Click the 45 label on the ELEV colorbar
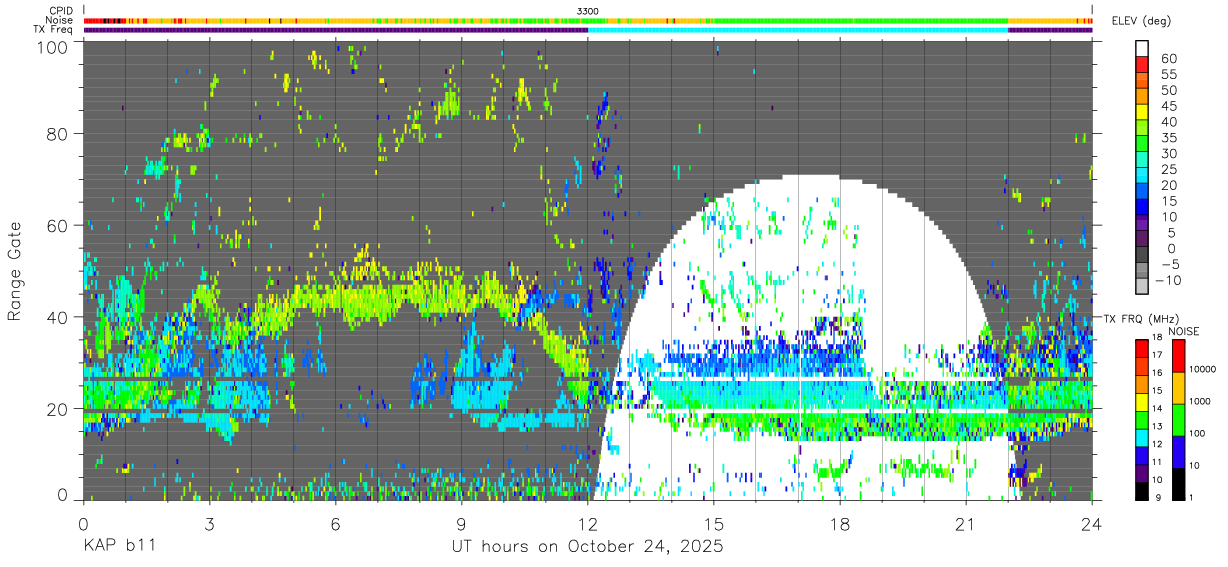 1169,106
